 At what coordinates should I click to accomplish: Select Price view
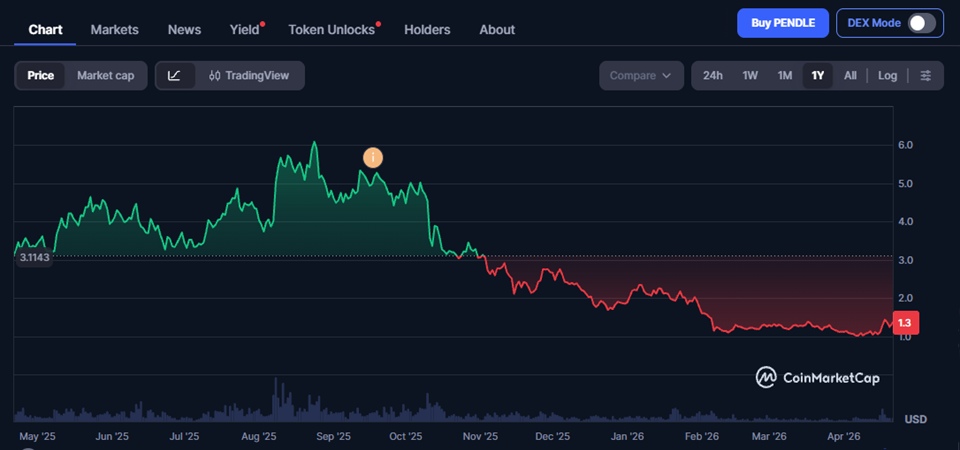click(40, 76)
